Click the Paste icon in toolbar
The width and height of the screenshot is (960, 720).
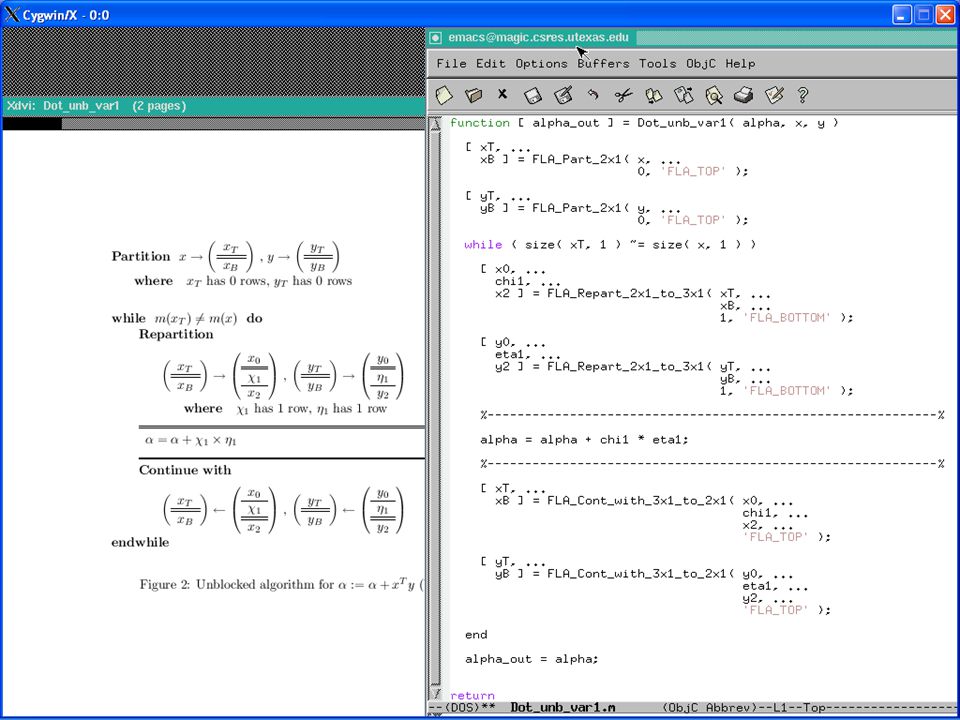(683, 95)
